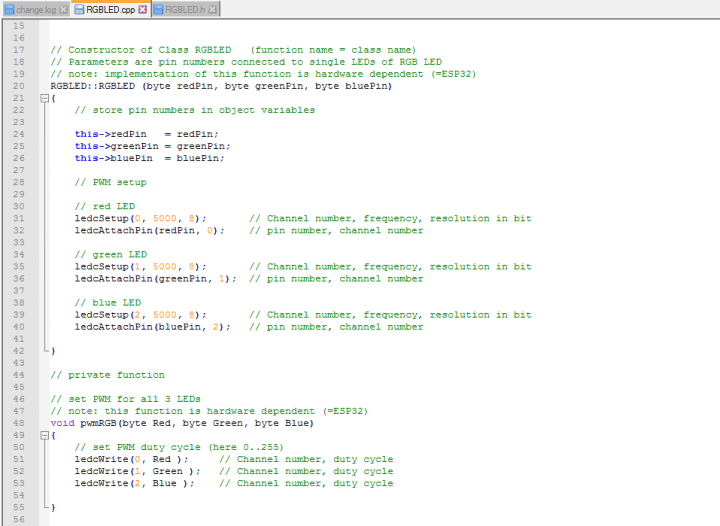The width and height of the screenshot is (720, 526).
Task: Click 'this->redPin' on line 24
Action: [111, 134]
